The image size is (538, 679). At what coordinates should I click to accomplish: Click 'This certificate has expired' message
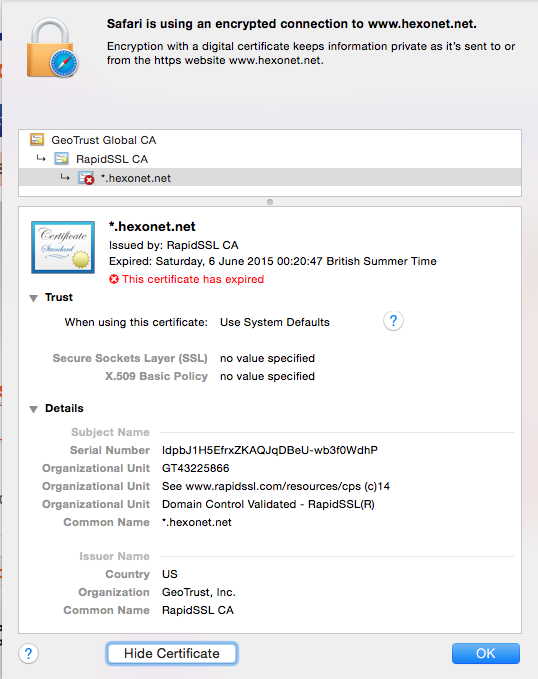[x=193, y=279]
